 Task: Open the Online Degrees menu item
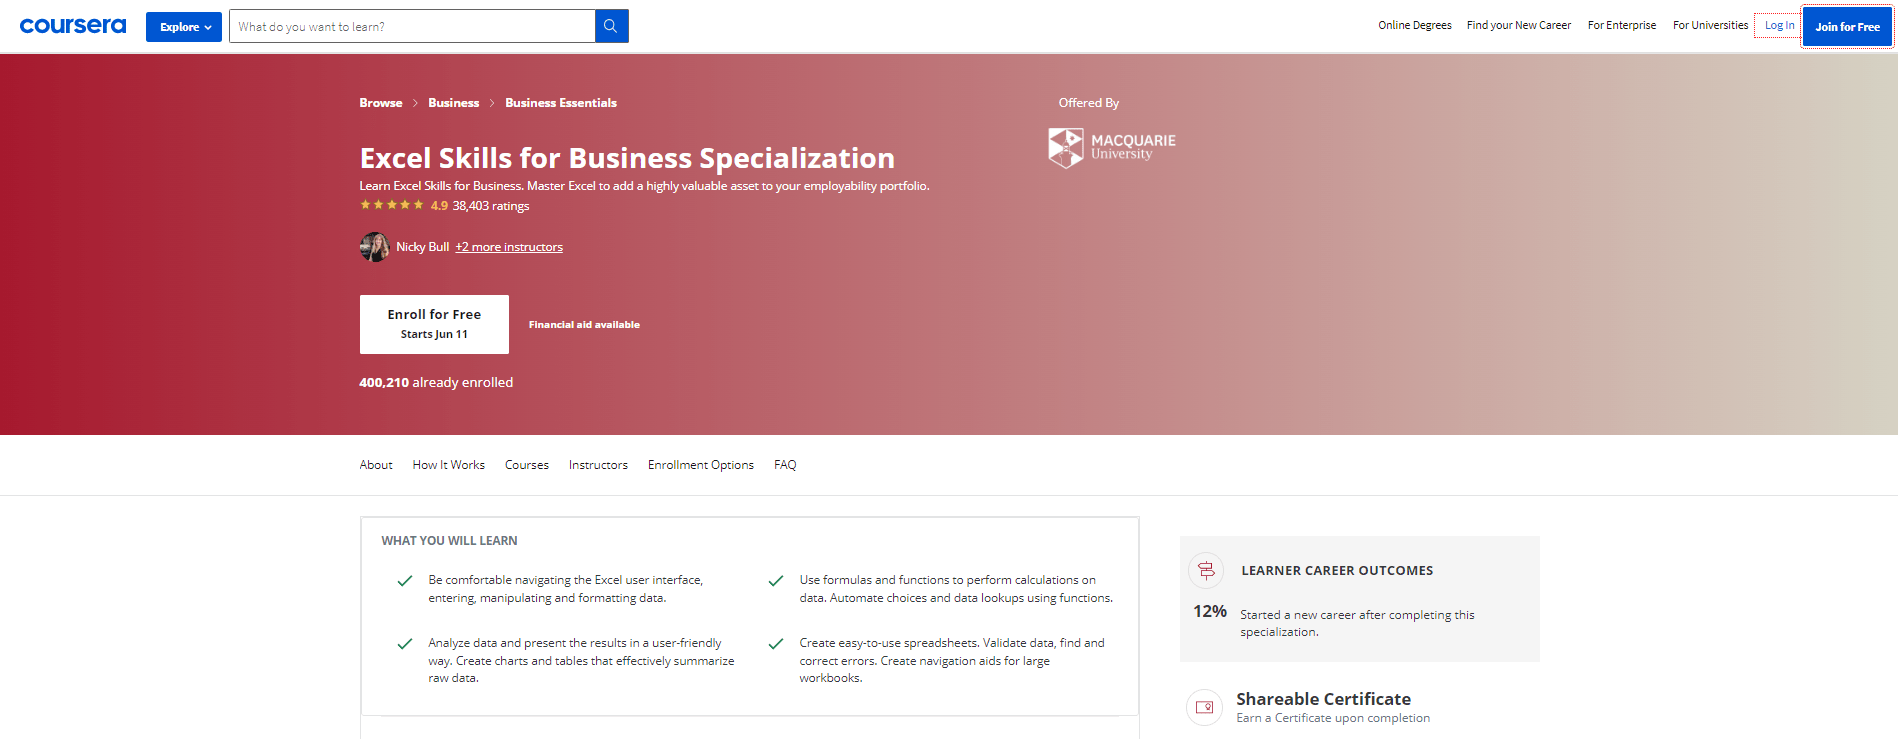[1414, 25]
